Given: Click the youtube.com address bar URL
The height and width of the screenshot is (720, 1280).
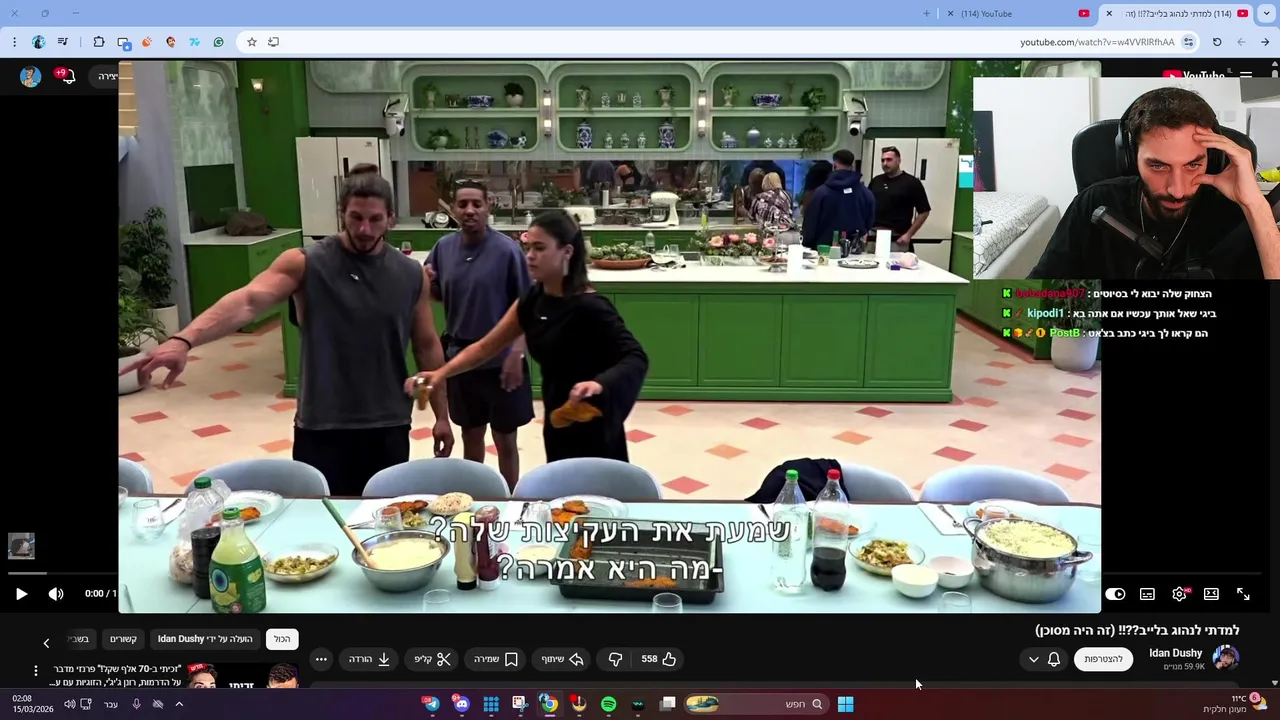Looking at the screenshot, I should pos(1097,42).
